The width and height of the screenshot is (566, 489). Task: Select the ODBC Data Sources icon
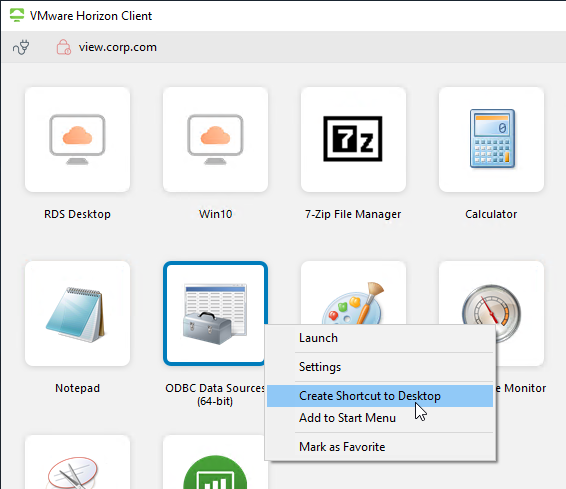click(x=215, y=313)
